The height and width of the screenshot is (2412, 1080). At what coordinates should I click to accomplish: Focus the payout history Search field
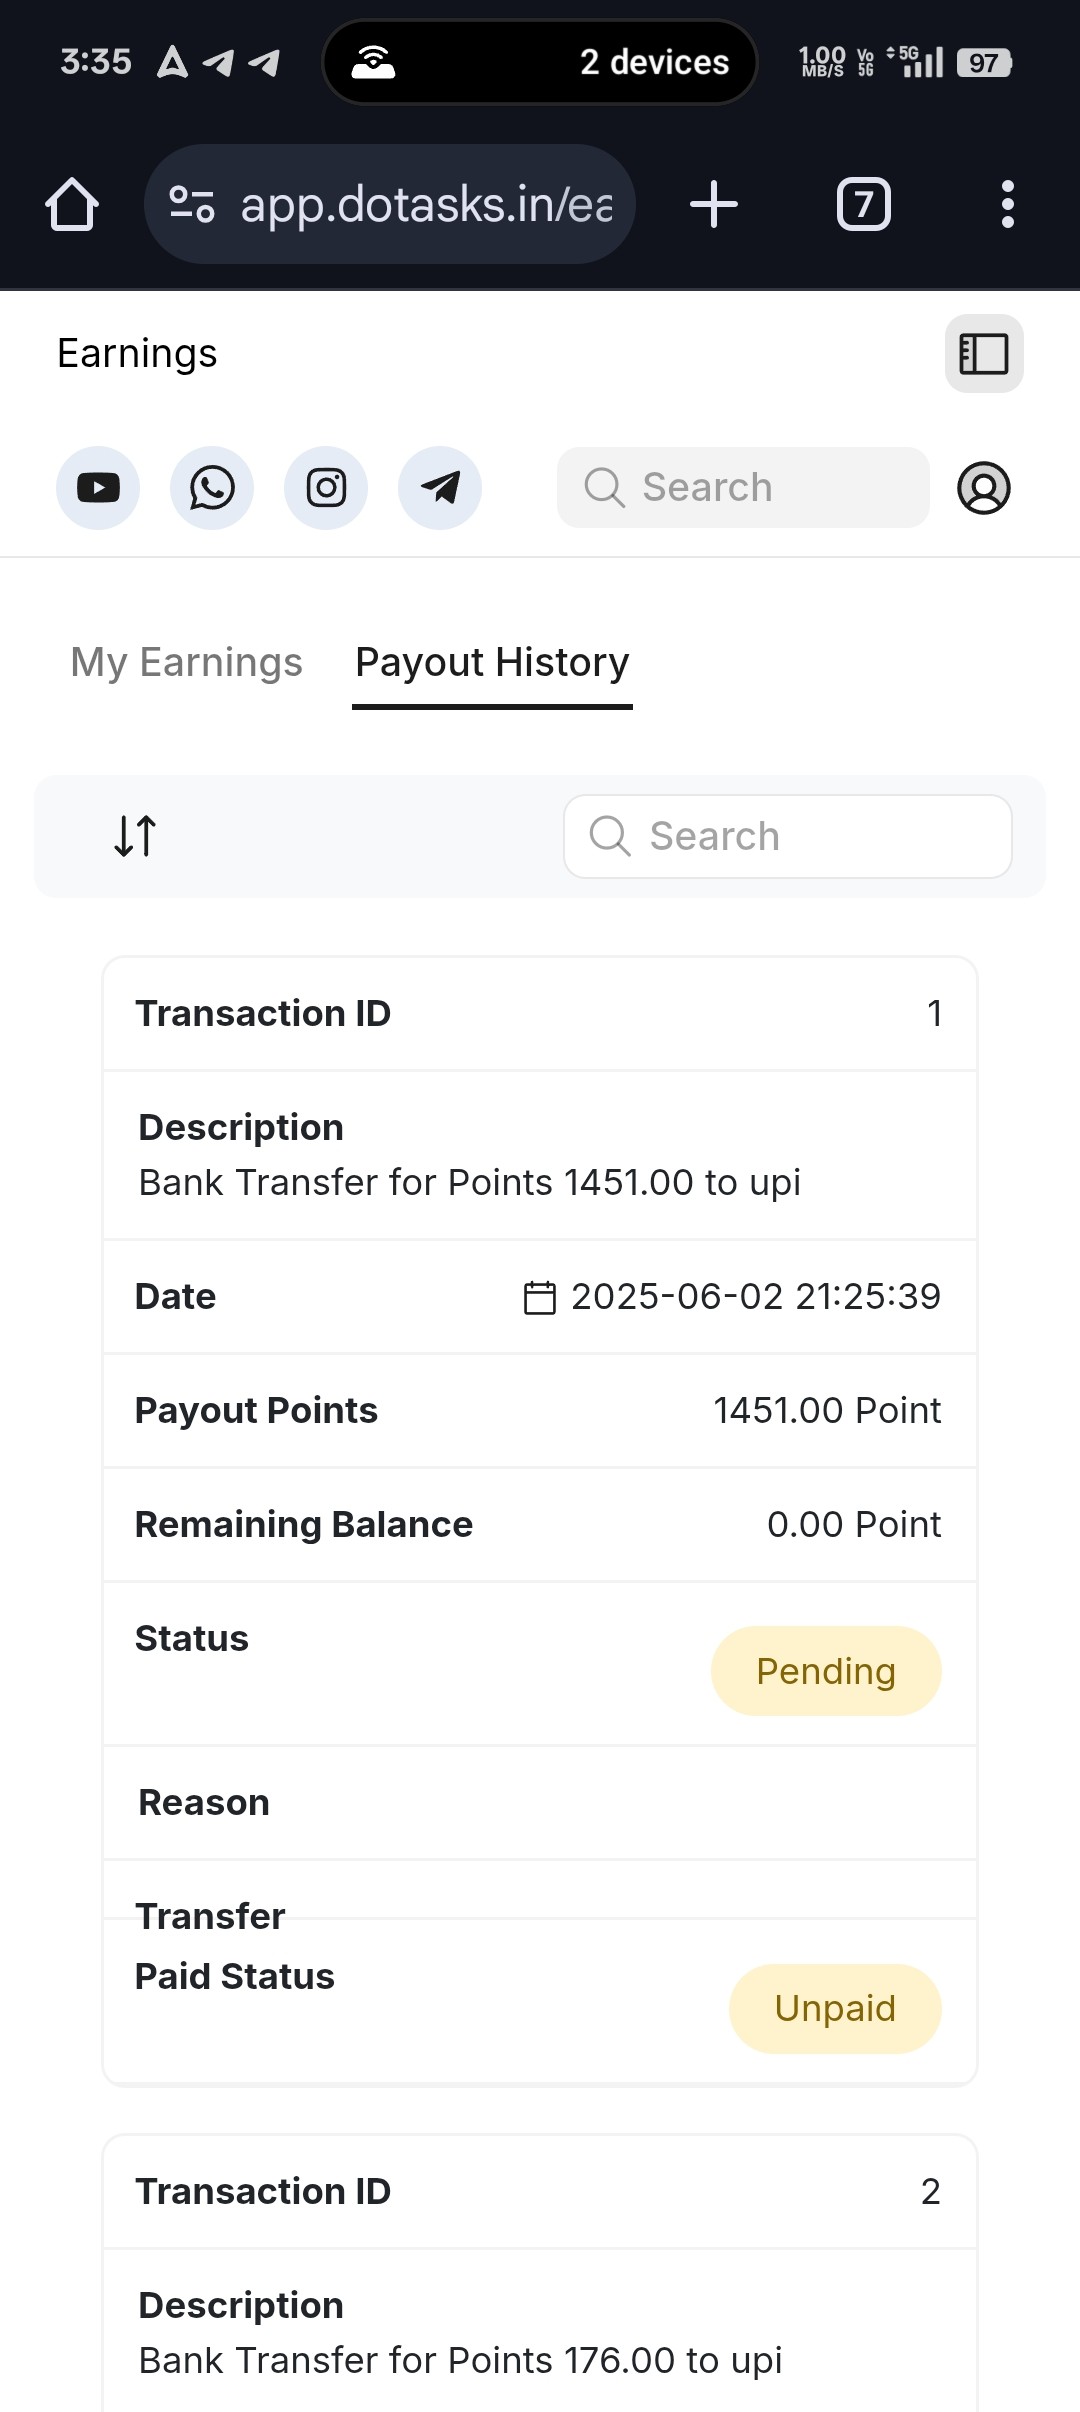[x=788, y=837]
